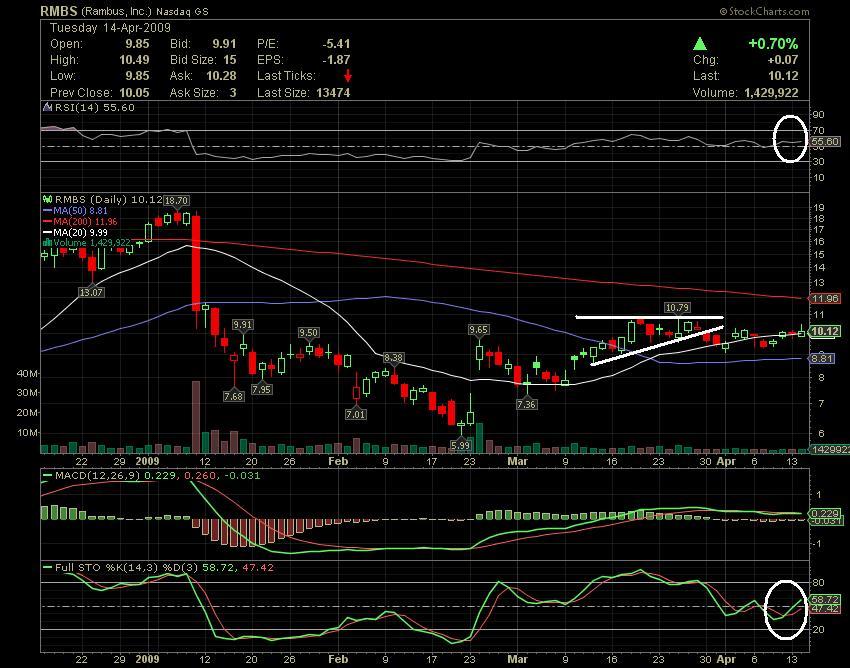Click the 1429922 volume axis tag
850x668 pixels.
(829, 449)
